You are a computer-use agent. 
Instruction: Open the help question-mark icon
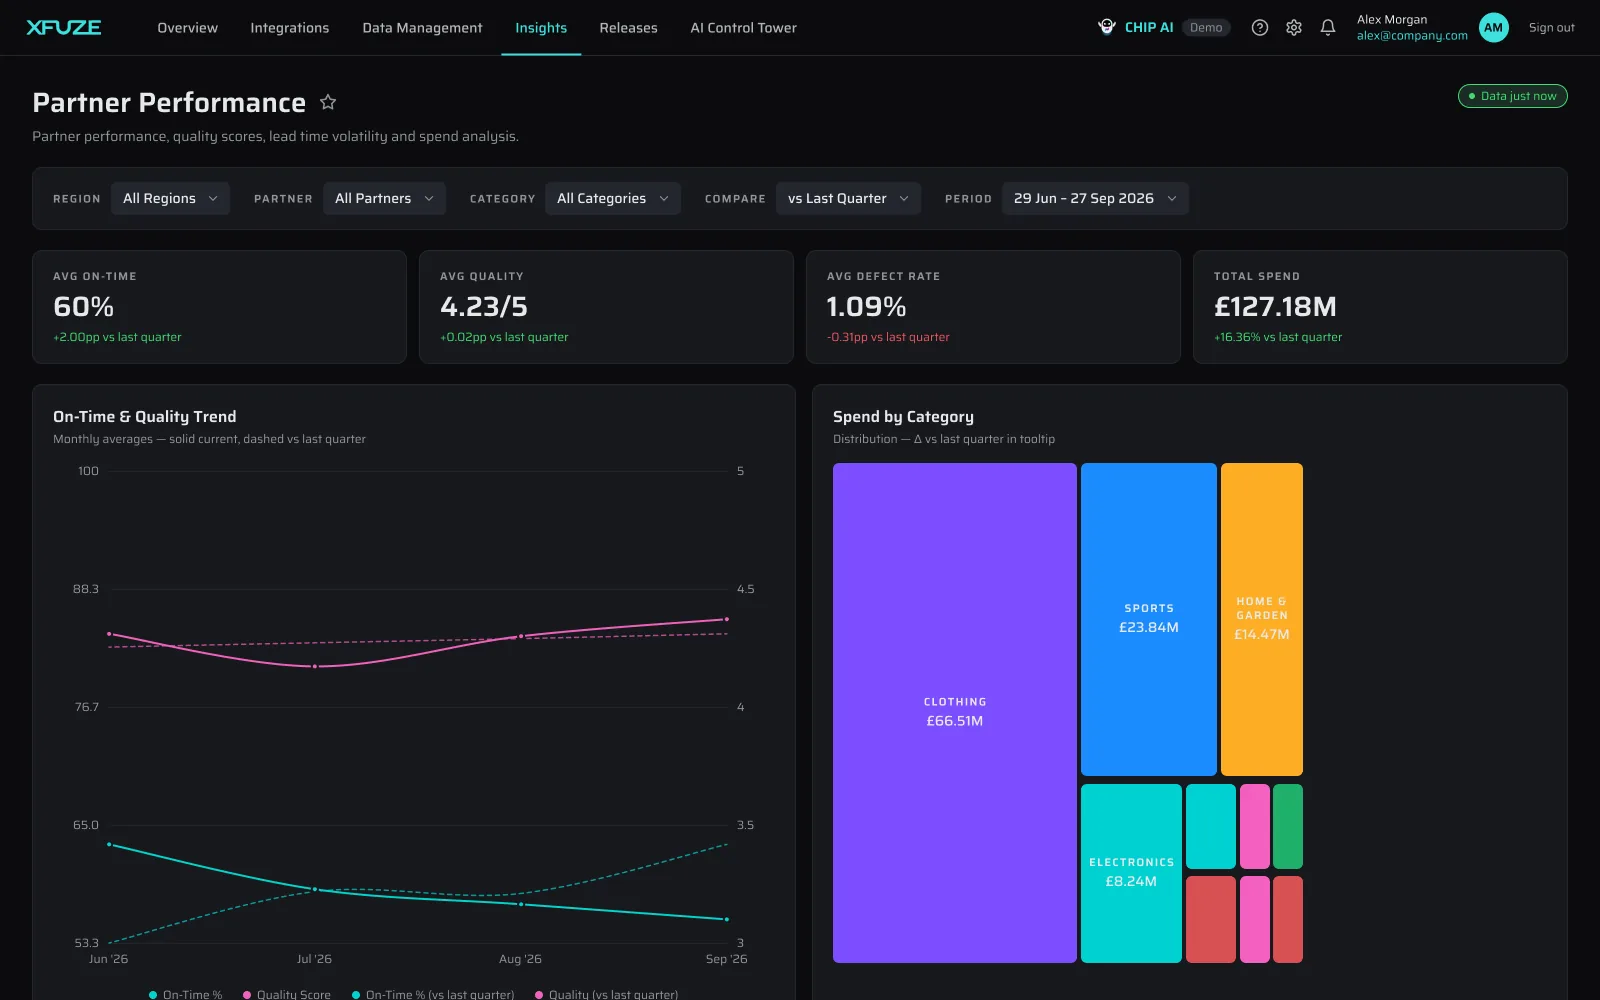(x=1260, y=28)
